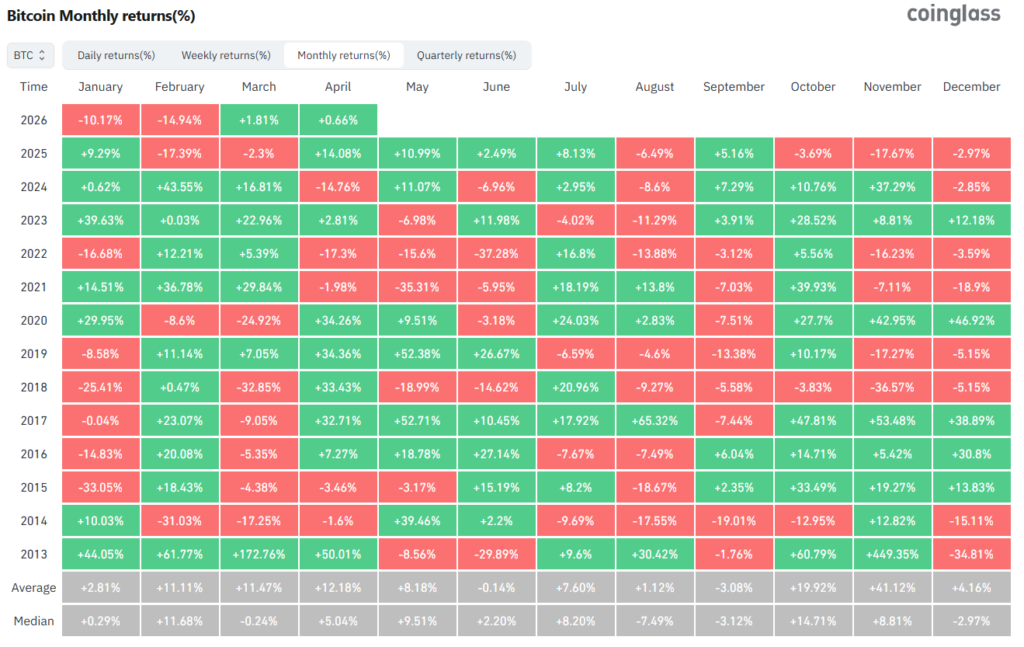Select the 2022 June cell showing -37.28%
Viewport: 1024px width, 647px height.
point(497,253)
